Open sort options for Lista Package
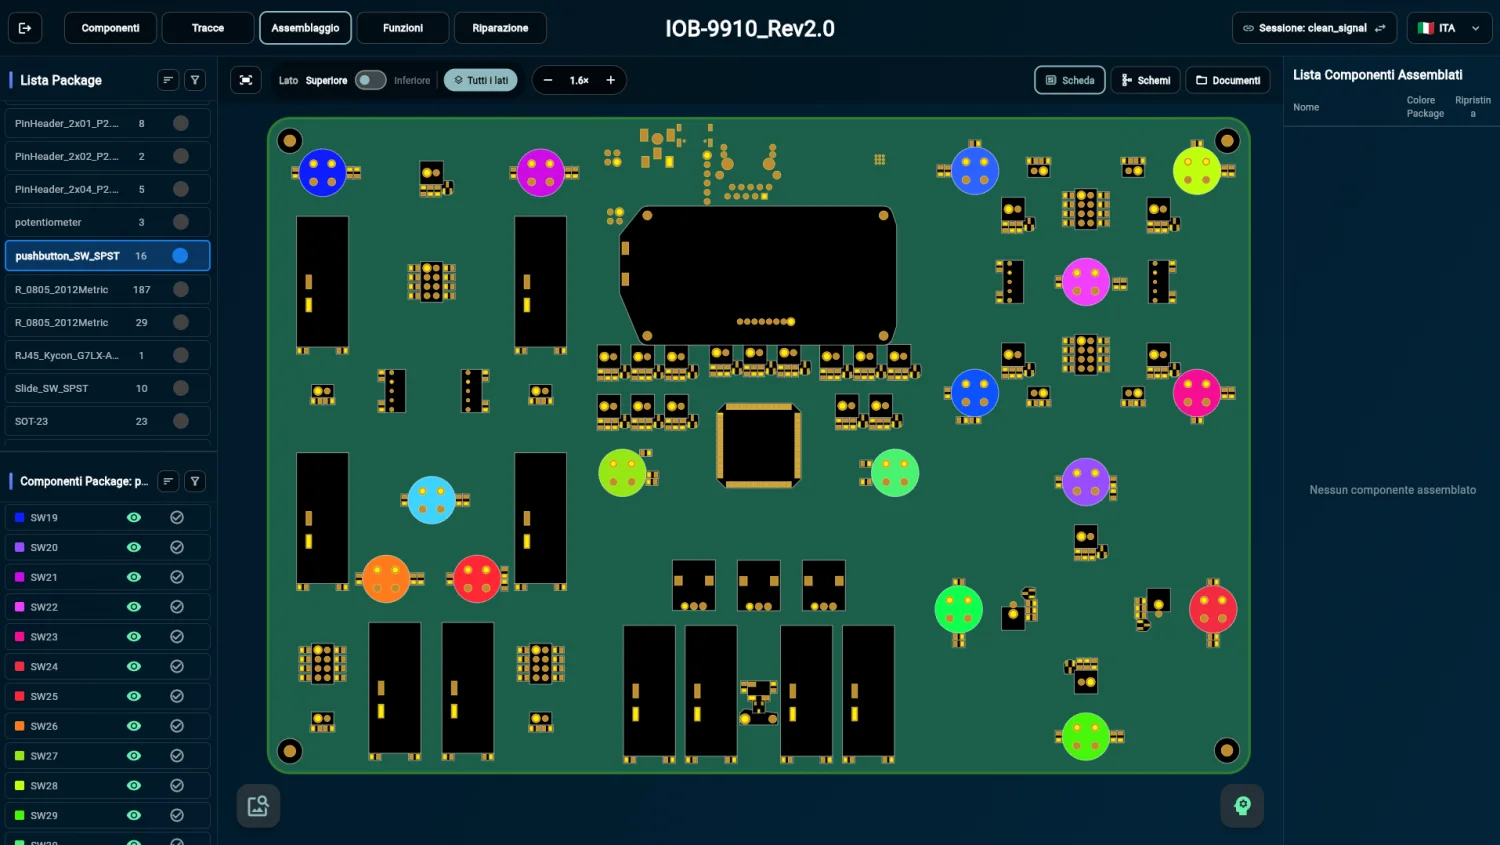Image resolution: width=1500 pixels, height=845 pixels. (168, 80)
